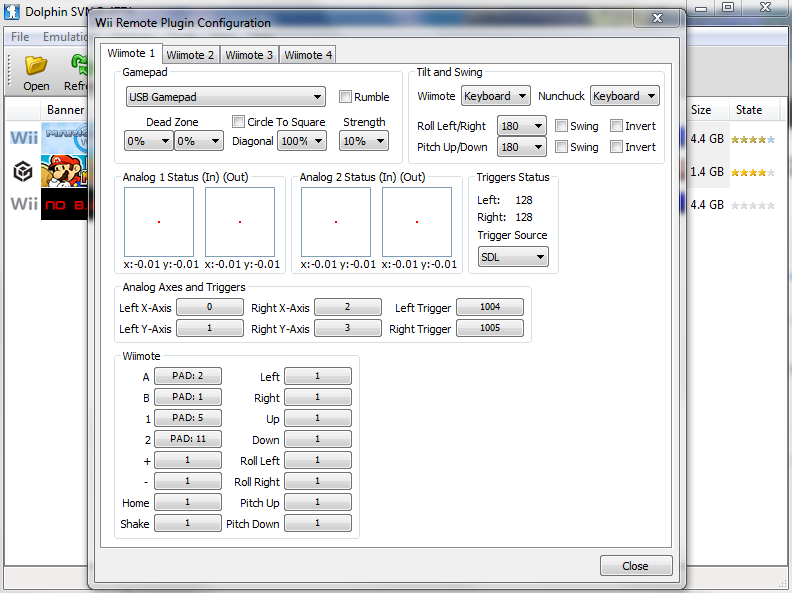Switch to Wiimote 3 tab
Image resolution: width=792 pixels, height=593 pixels.
click(x=249, y=55)
